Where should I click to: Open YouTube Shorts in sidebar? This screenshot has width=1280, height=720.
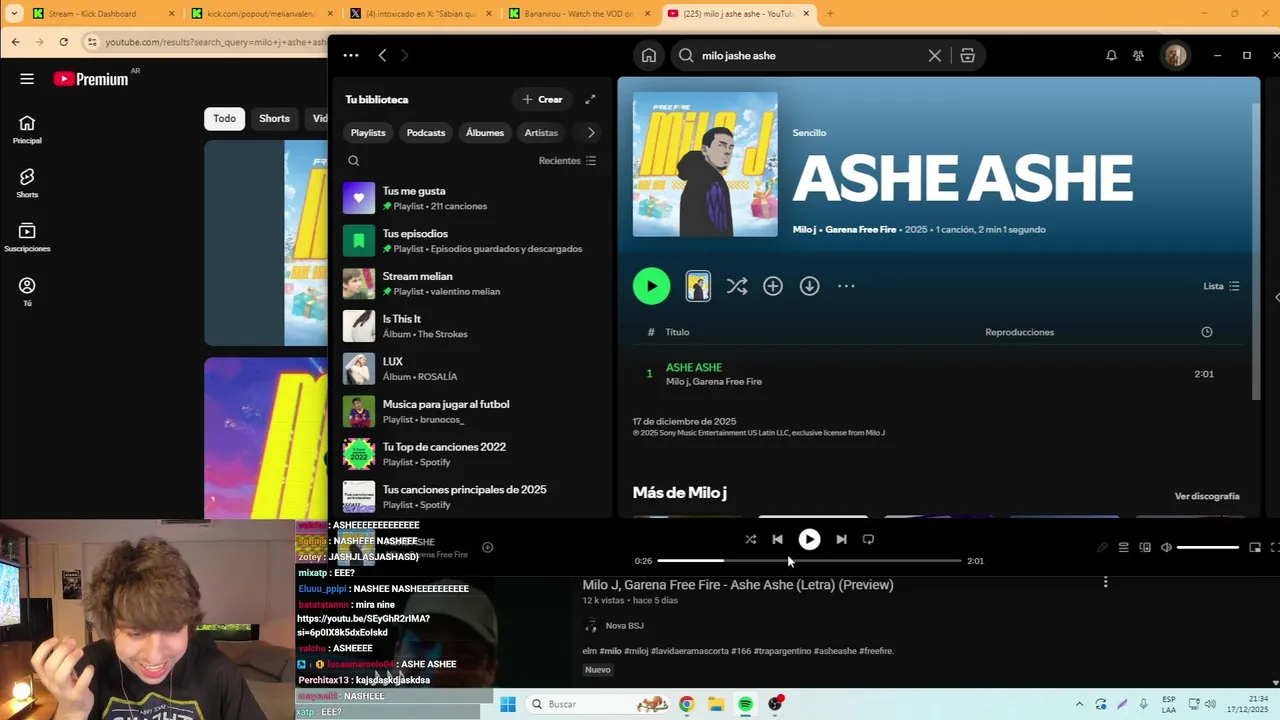[27, 183]
